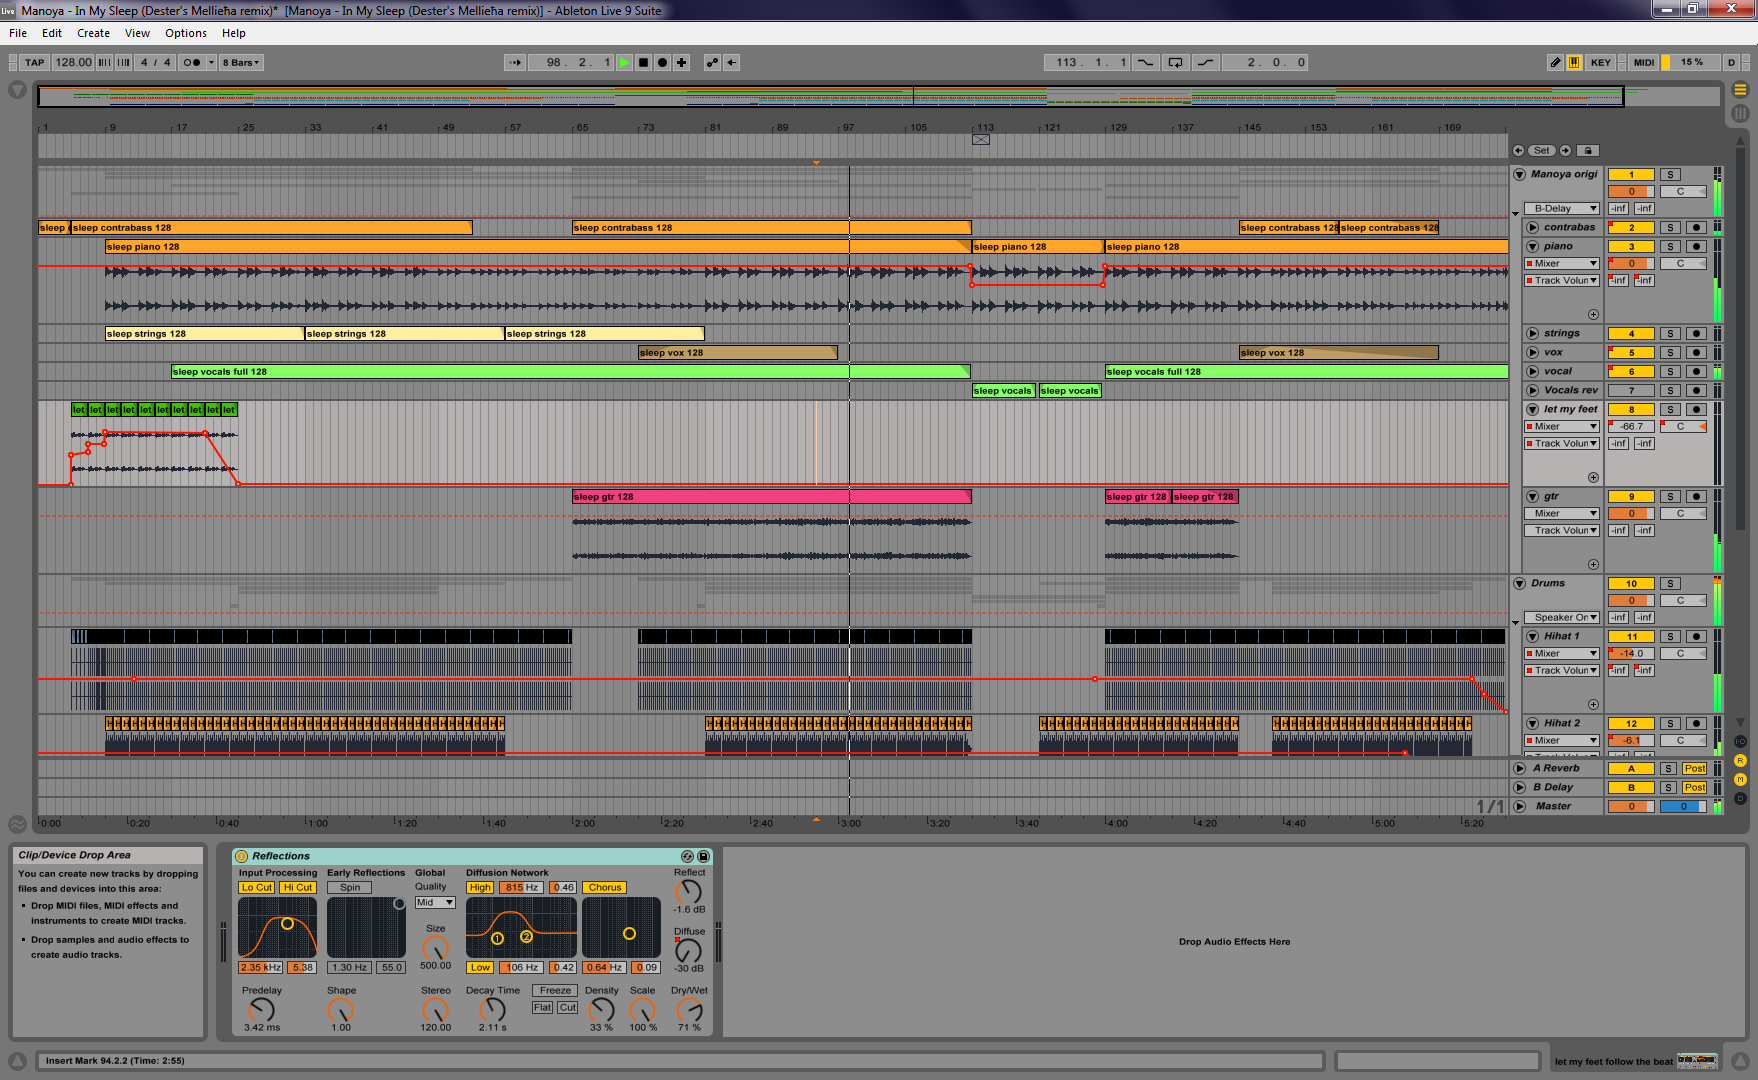Click Back to Arrangement arrow button
This screenshot has height=1080, width=1758.
point(732,62)
